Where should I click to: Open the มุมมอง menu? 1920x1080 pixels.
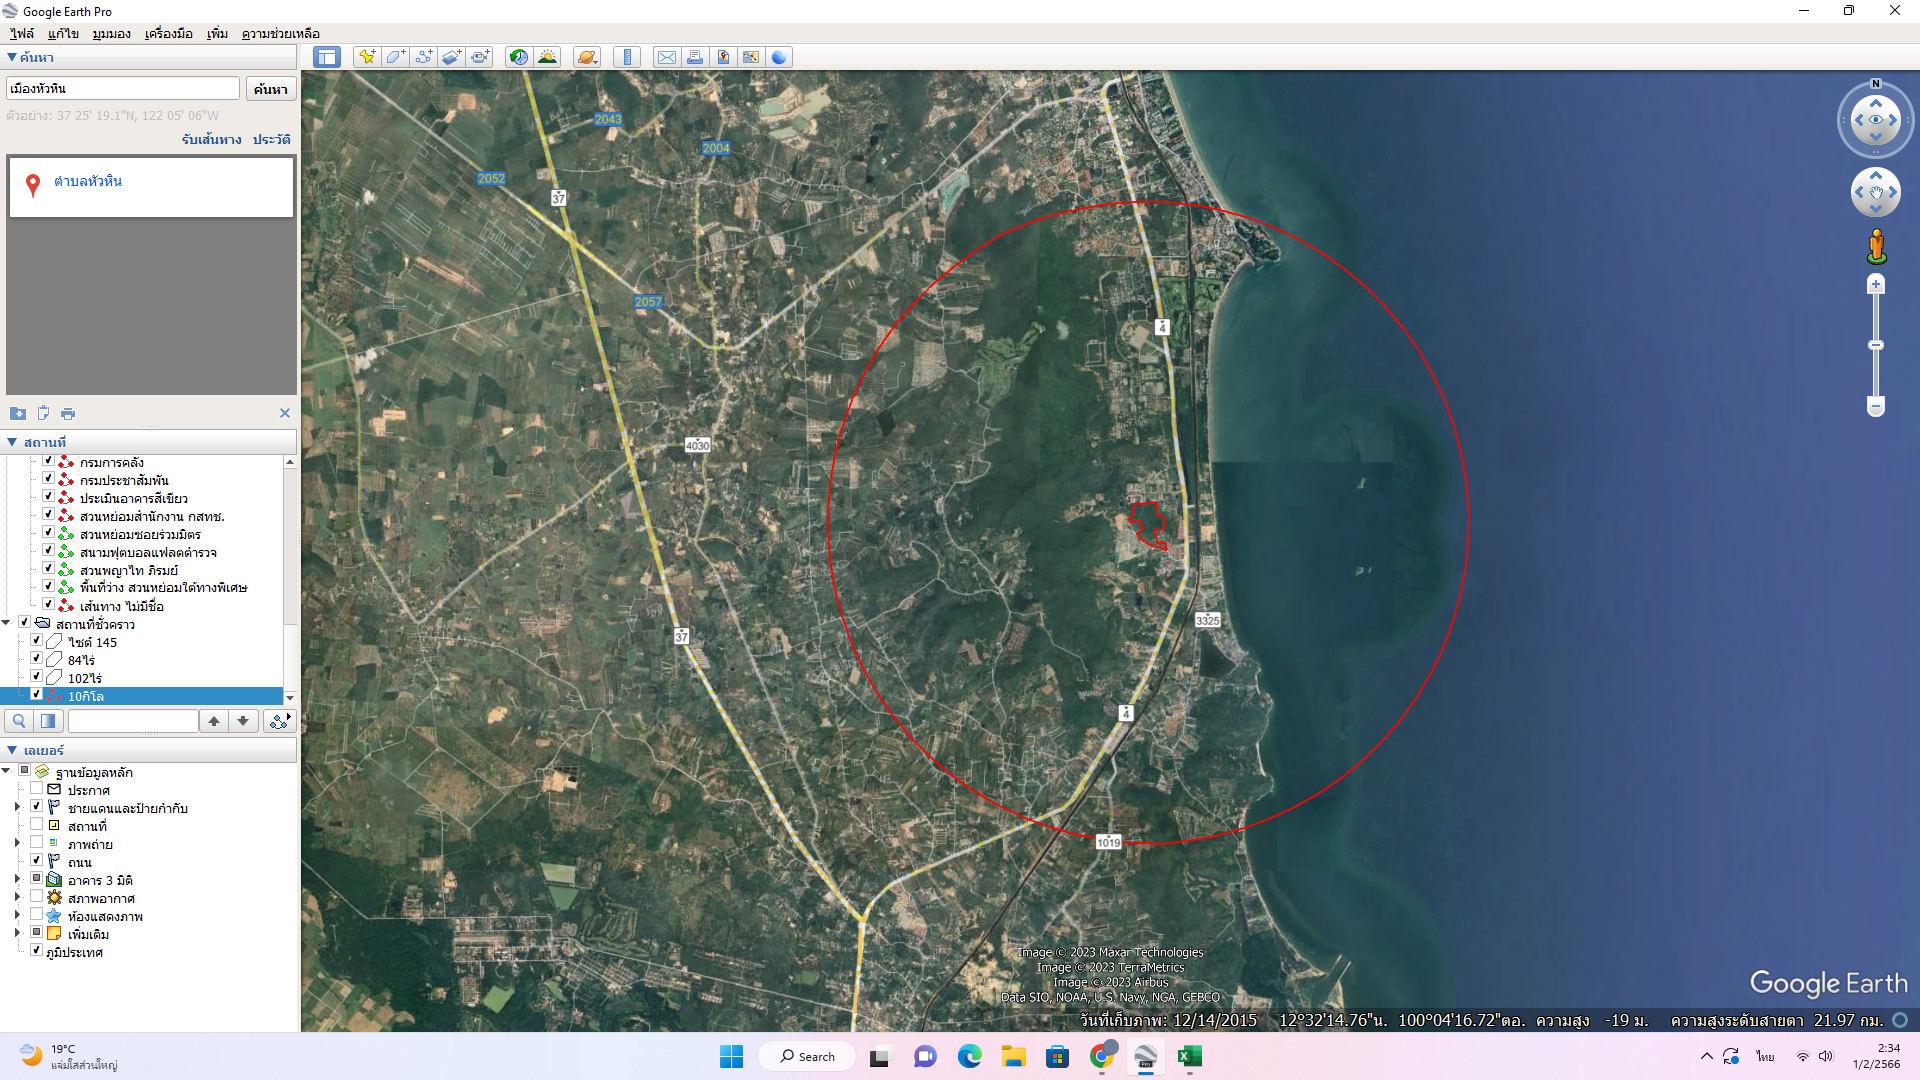coord(111,33)
